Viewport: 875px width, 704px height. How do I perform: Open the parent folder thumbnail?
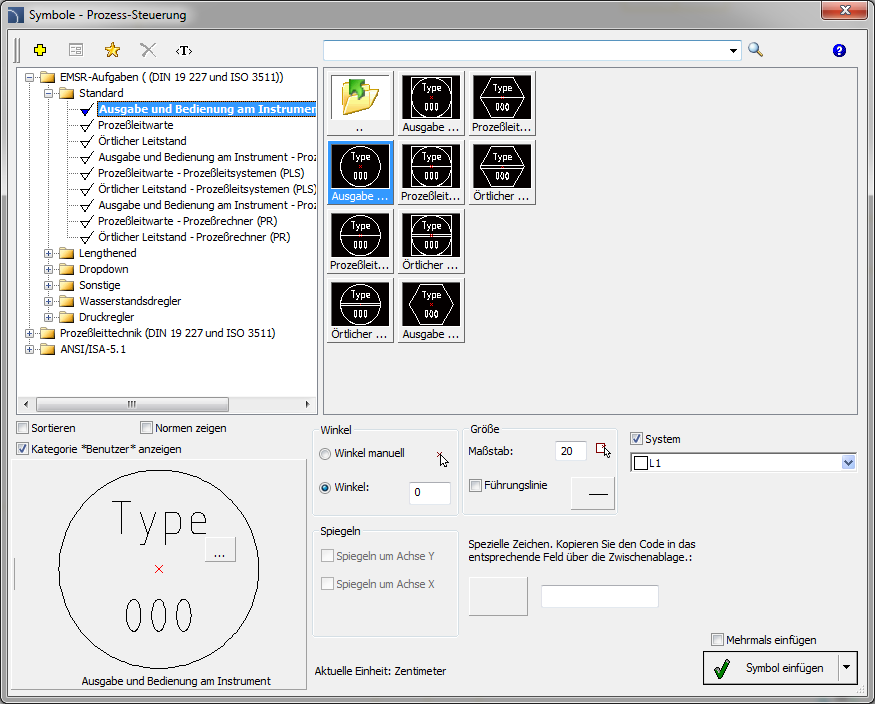[360, 98]
